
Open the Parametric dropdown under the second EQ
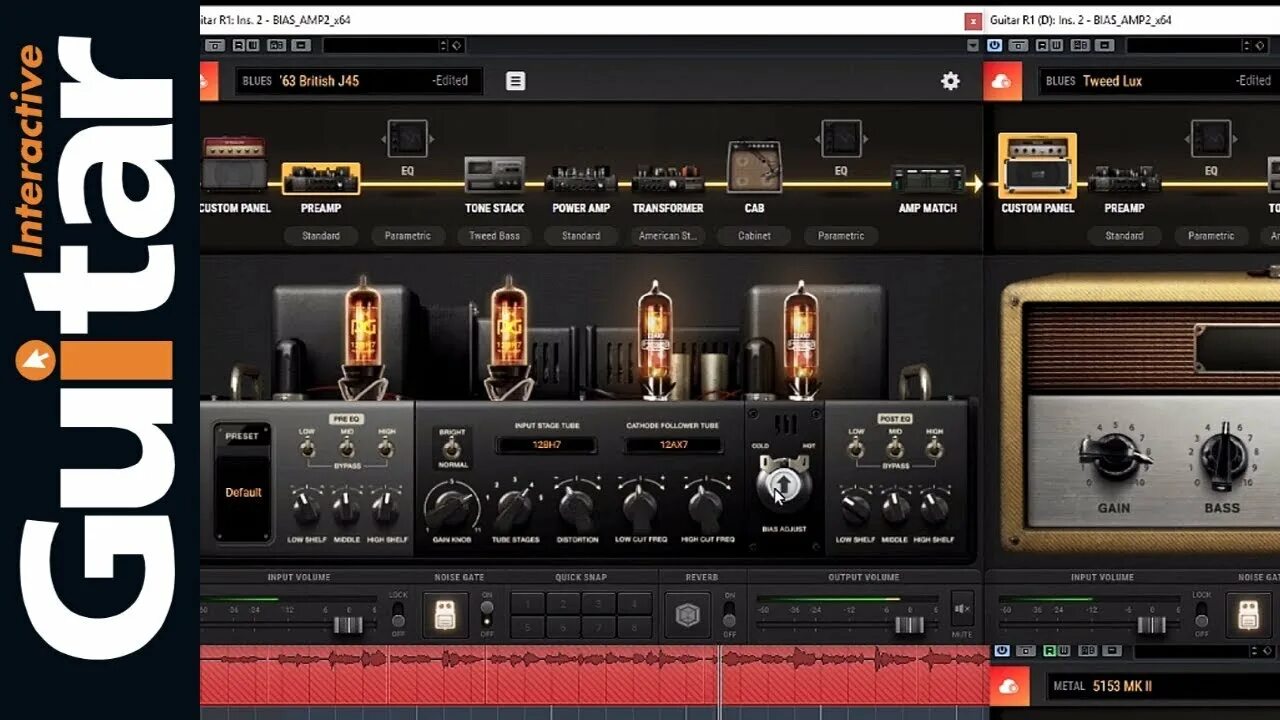[841, 236]
